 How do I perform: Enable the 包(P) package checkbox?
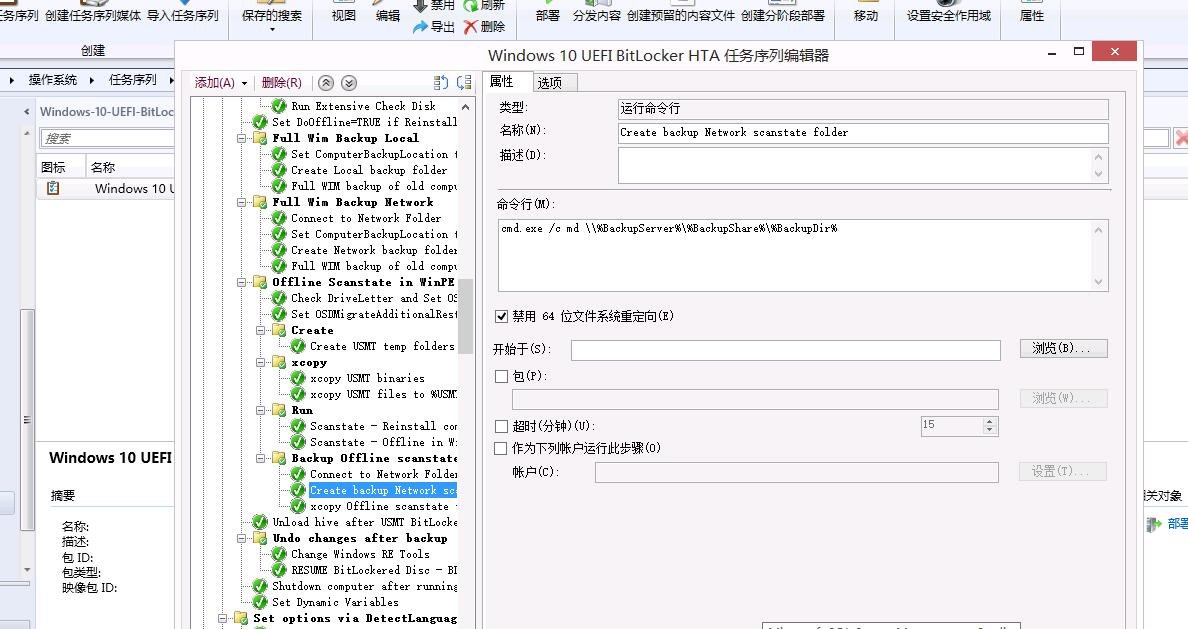coord(501,376)
